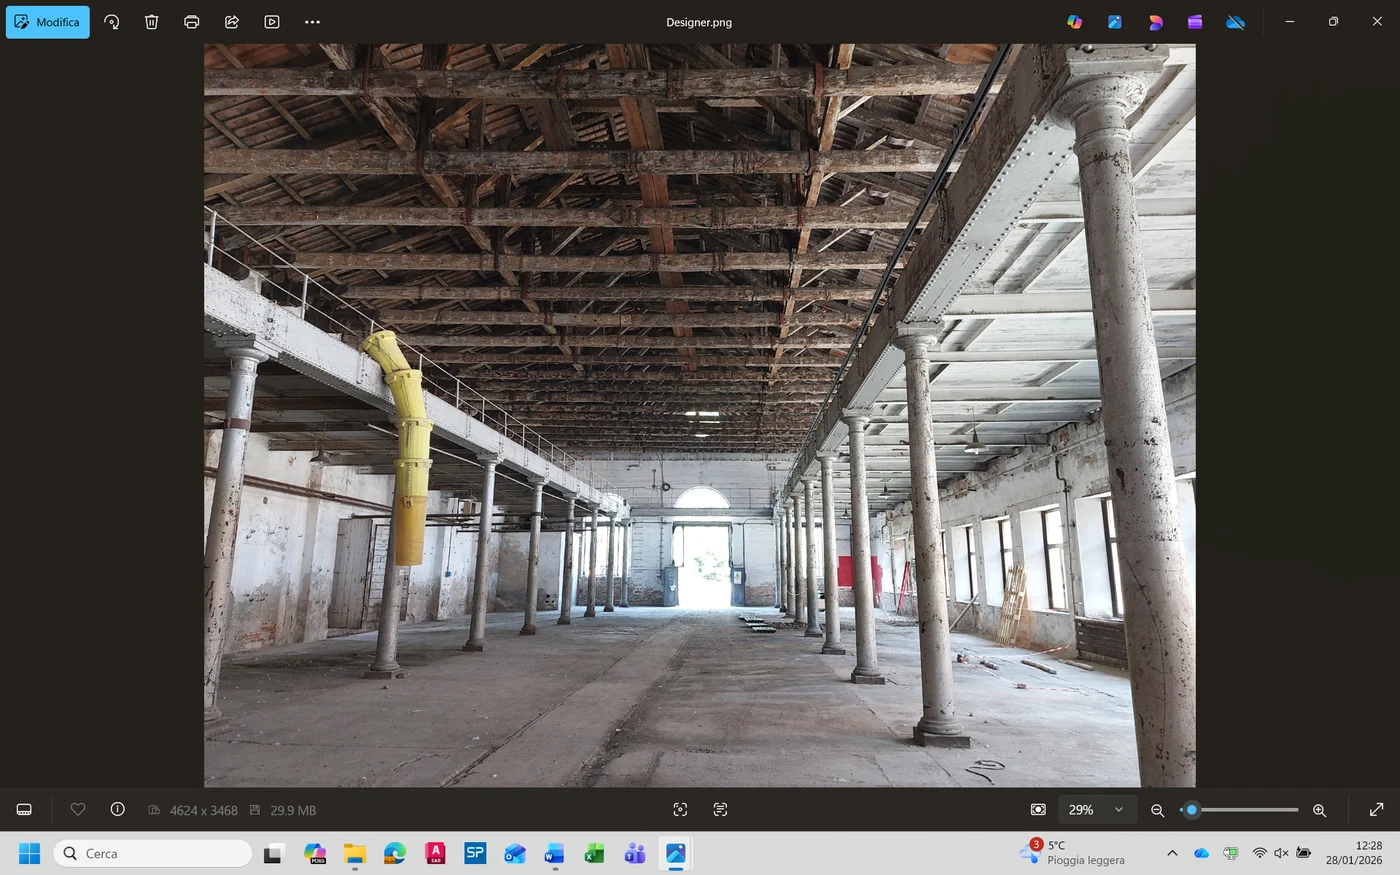Open Microsoft Teams from the taskbar
This screenshot has width=1400, height=875.
point(635,853)
